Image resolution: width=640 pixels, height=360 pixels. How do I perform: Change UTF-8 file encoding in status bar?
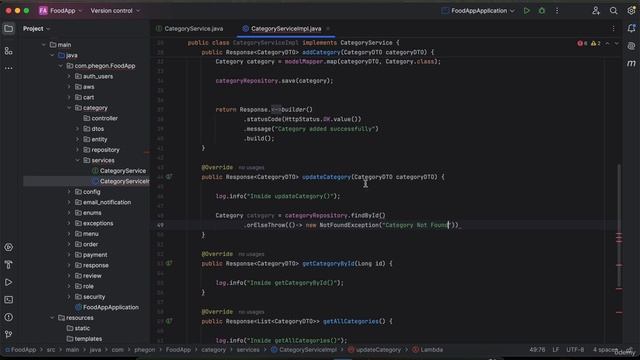click(x=575, y=350)
